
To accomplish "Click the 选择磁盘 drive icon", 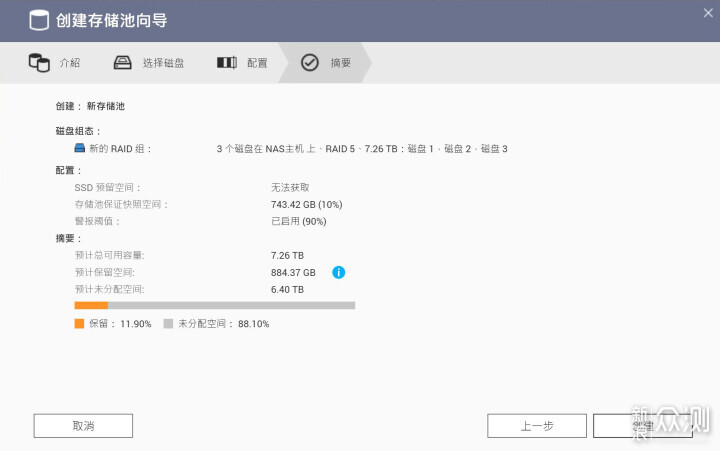I will click(123, 62).
